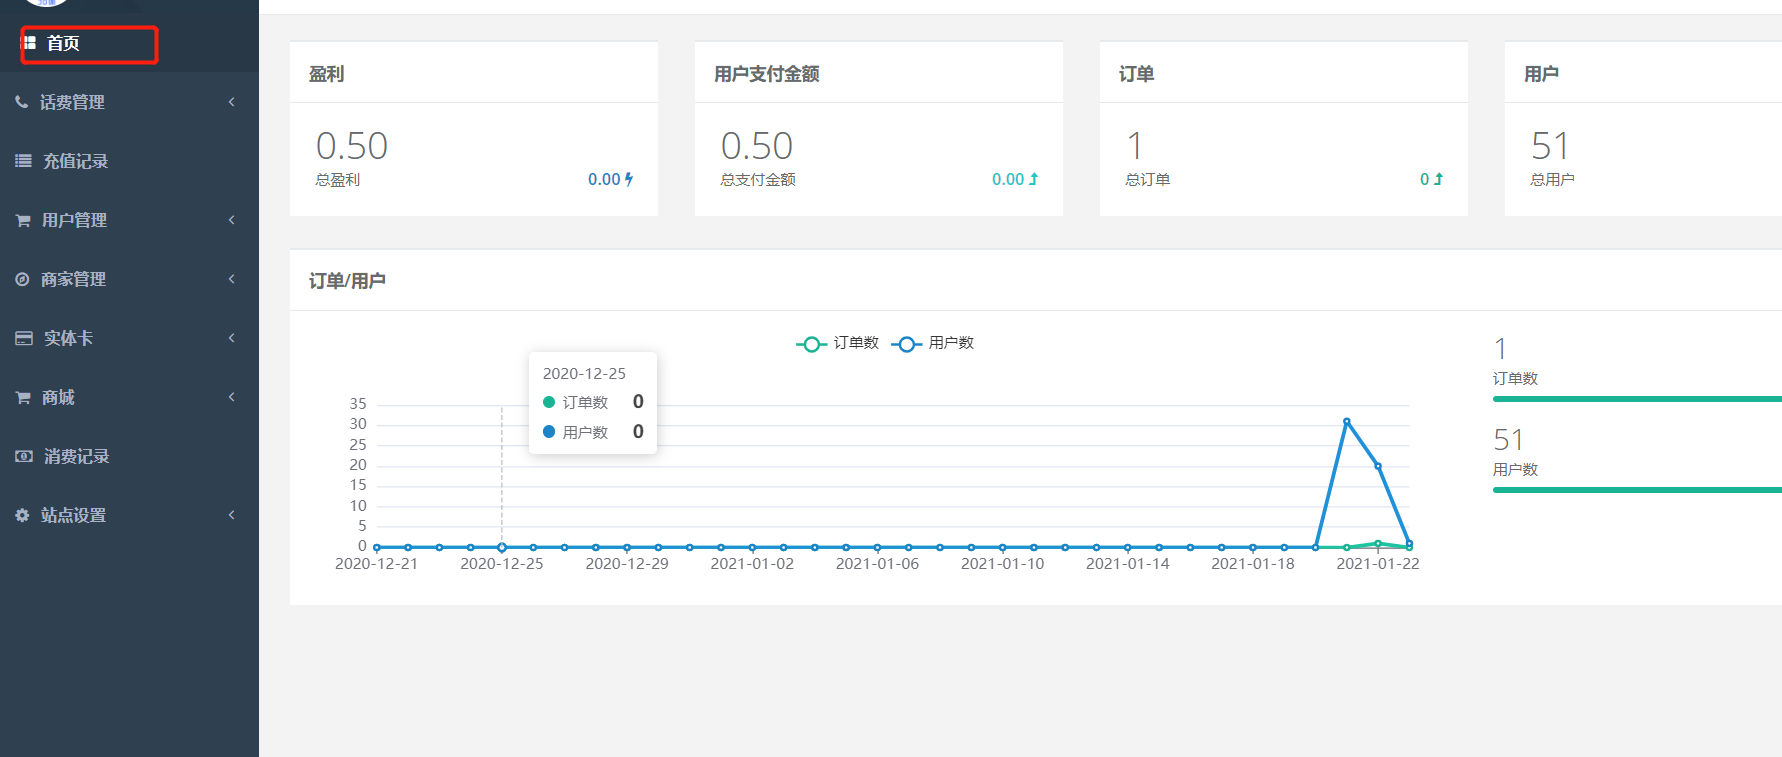Viewport: 1782px width, 757px height.
Task: Click the list icon beside 充值记录
Action: [x=23, y=161]
